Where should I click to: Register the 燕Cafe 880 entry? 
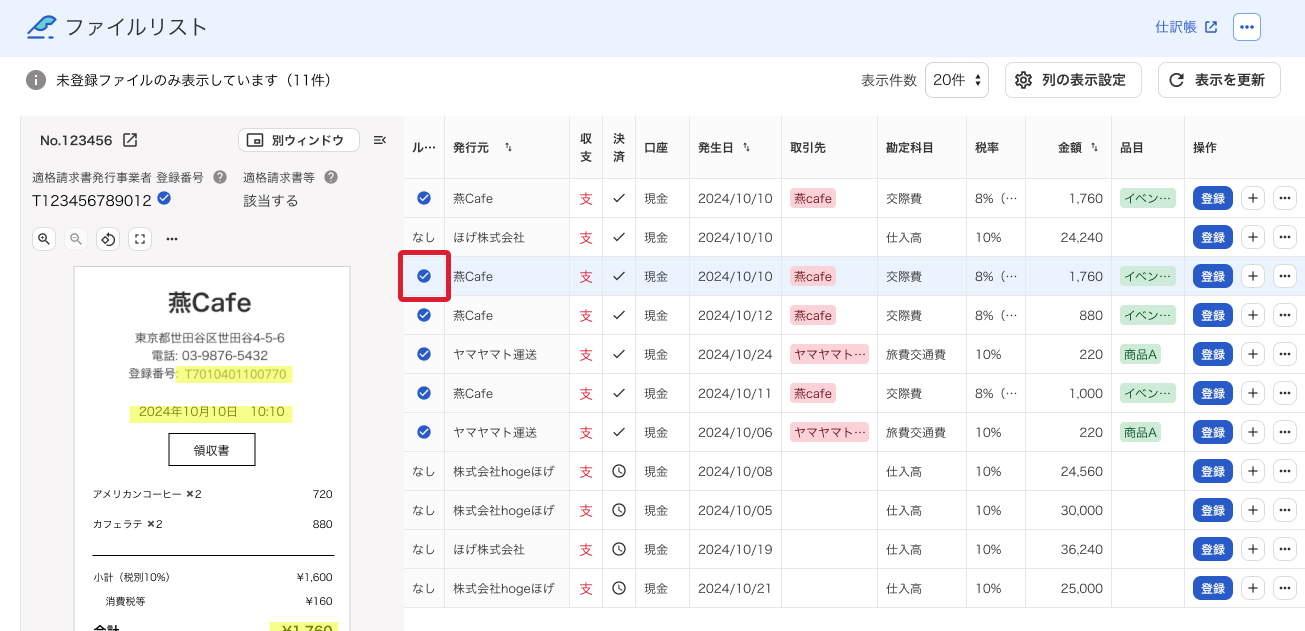1213,315
